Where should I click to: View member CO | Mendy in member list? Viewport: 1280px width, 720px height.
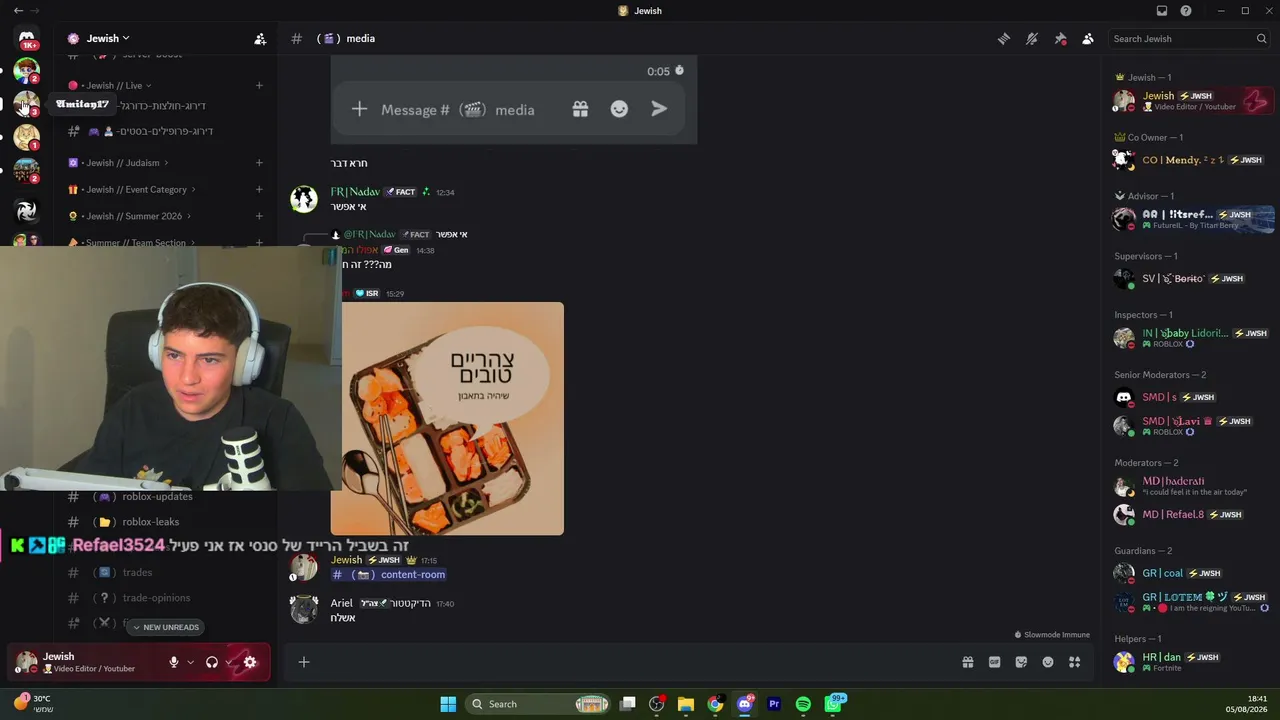pyautogui.click(x=1191, y=160)
